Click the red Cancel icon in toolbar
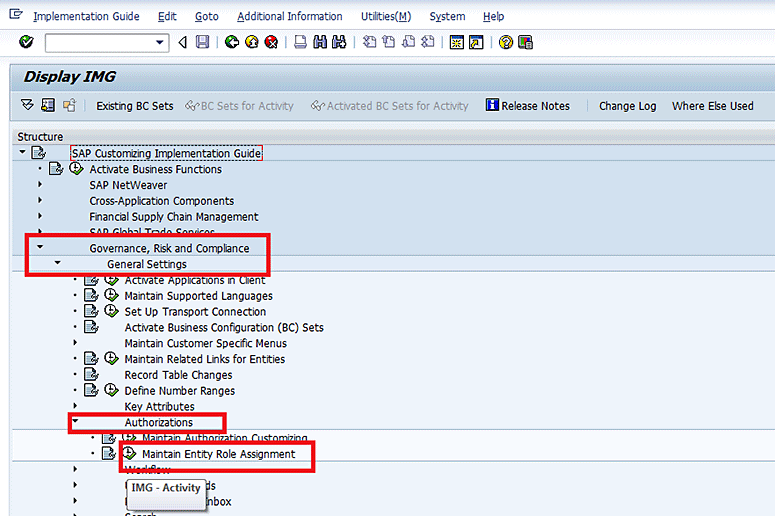This screenshot has height=516, width=775. [x=270, y=42]
